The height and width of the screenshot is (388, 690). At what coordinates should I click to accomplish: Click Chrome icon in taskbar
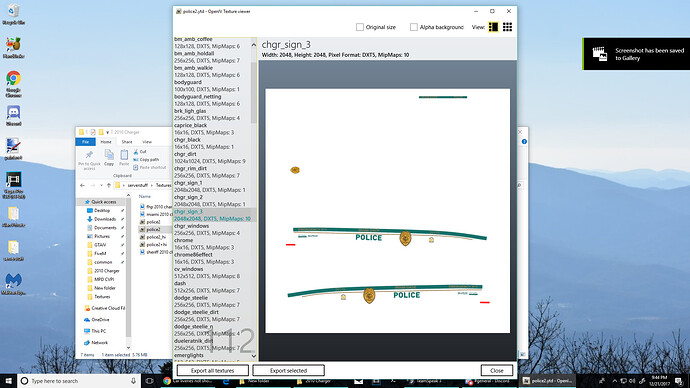(x=167, y=381)
